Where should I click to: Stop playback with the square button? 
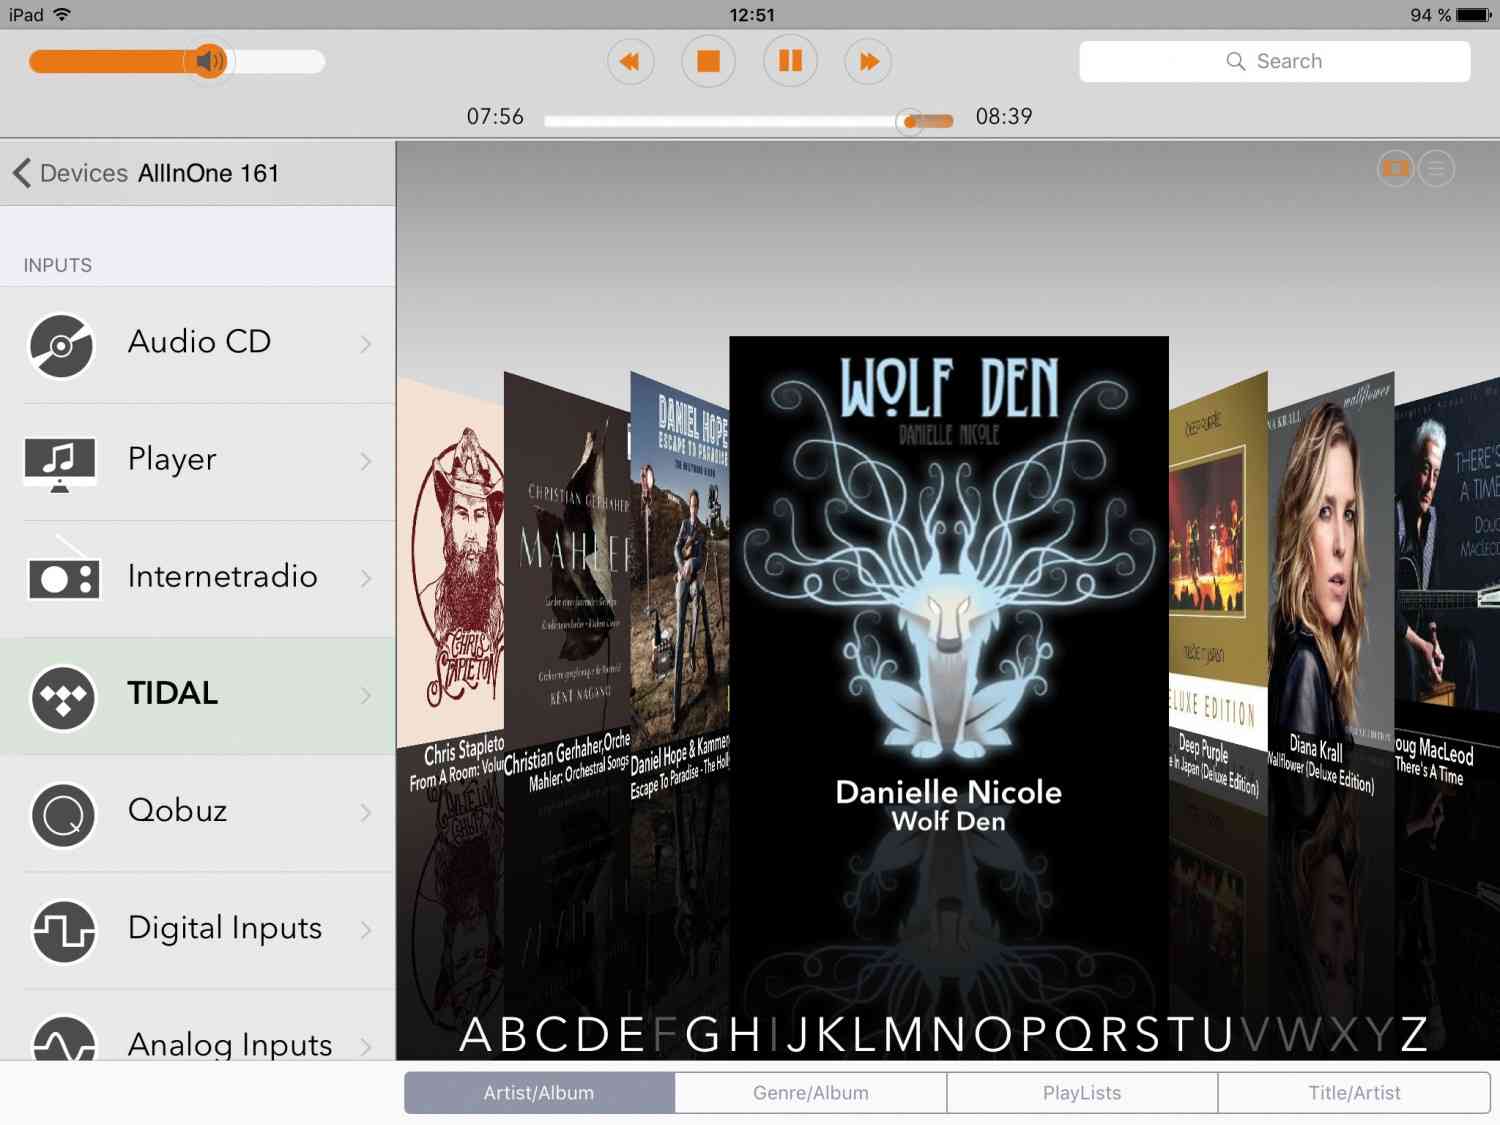(708, 62)
